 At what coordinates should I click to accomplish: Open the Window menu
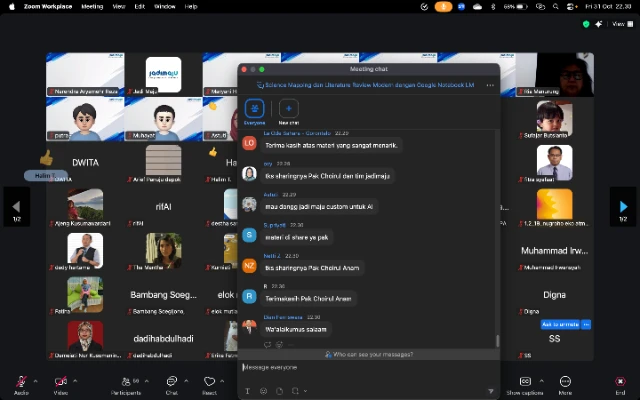tap(164, 7)
